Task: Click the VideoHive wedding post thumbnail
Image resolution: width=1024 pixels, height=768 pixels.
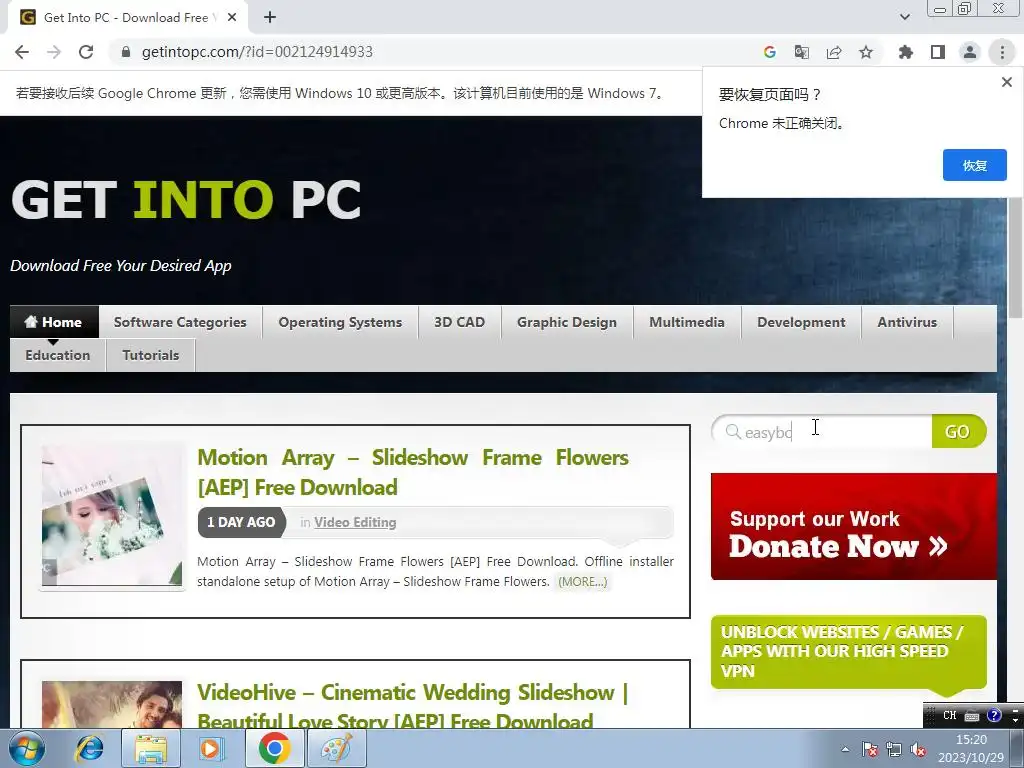Action: click(112, 705)
